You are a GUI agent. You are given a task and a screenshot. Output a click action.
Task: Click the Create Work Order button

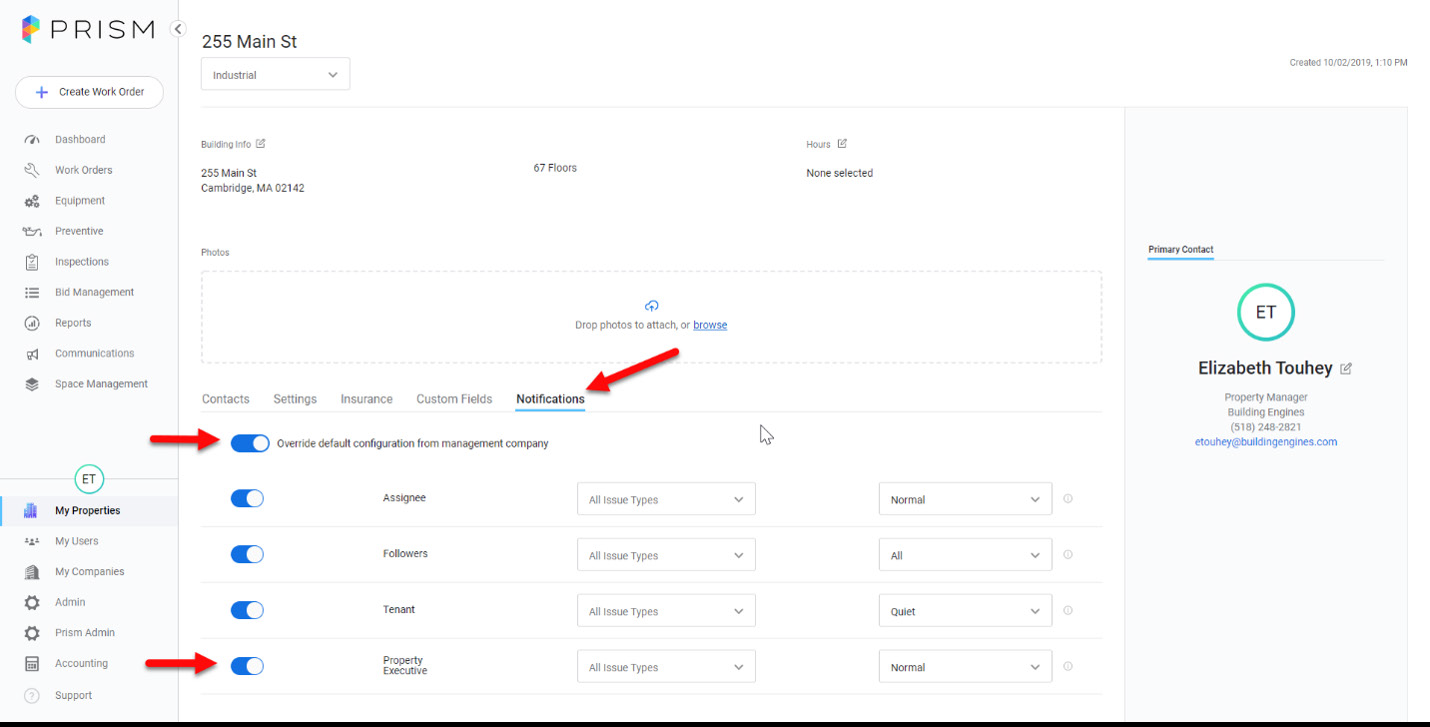point(89,92)
